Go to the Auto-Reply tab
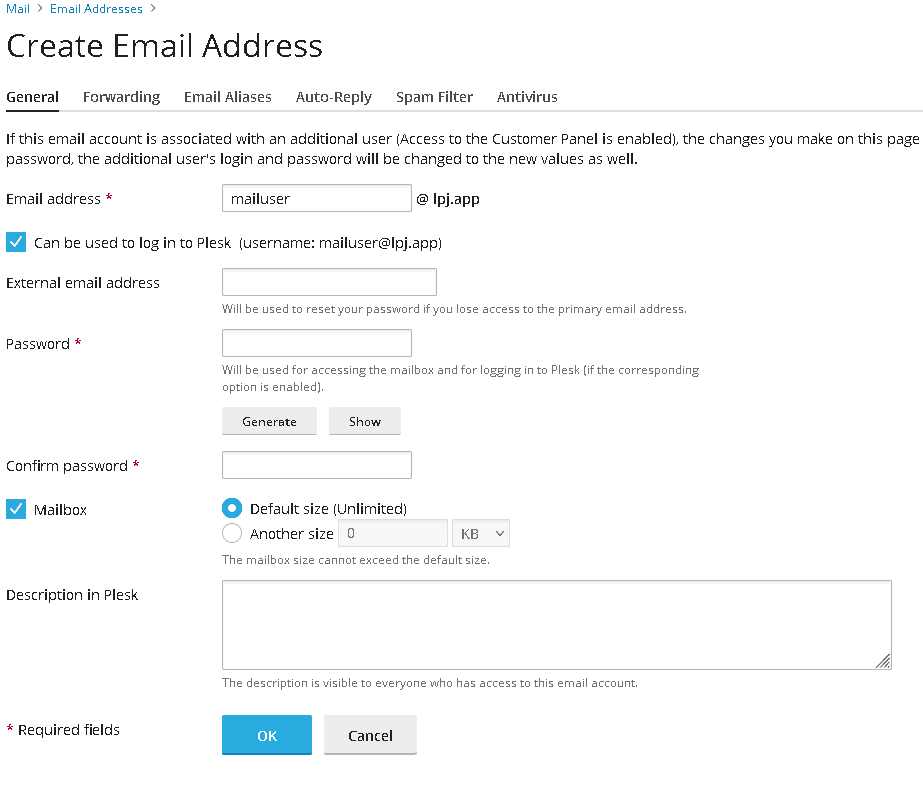923x809 pixels. point(333,97)
